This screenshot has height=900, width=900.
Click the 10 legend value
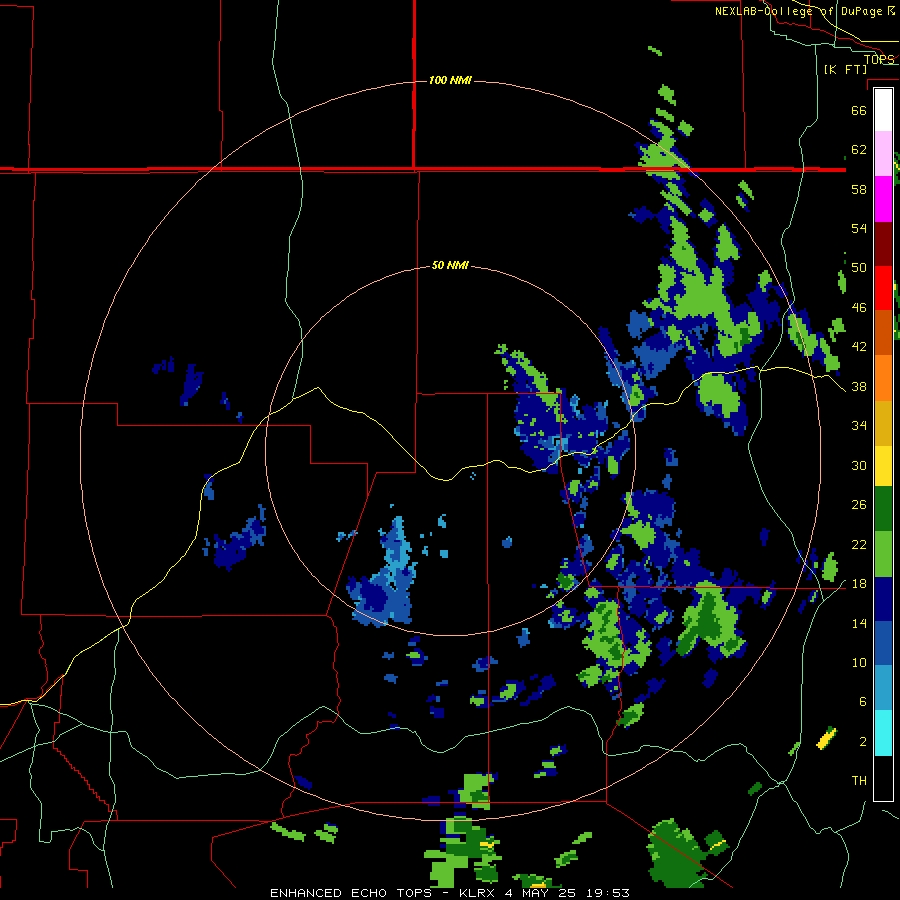click(x=859, y=662)
